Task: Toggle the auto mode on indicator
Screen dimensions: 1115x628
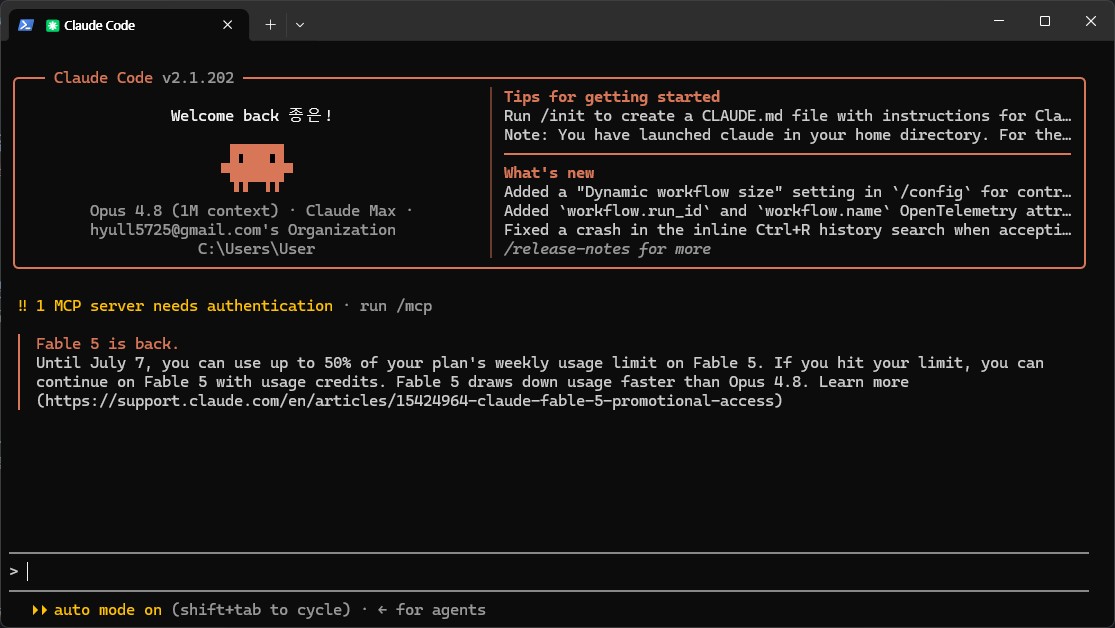Action: (108, 610)
